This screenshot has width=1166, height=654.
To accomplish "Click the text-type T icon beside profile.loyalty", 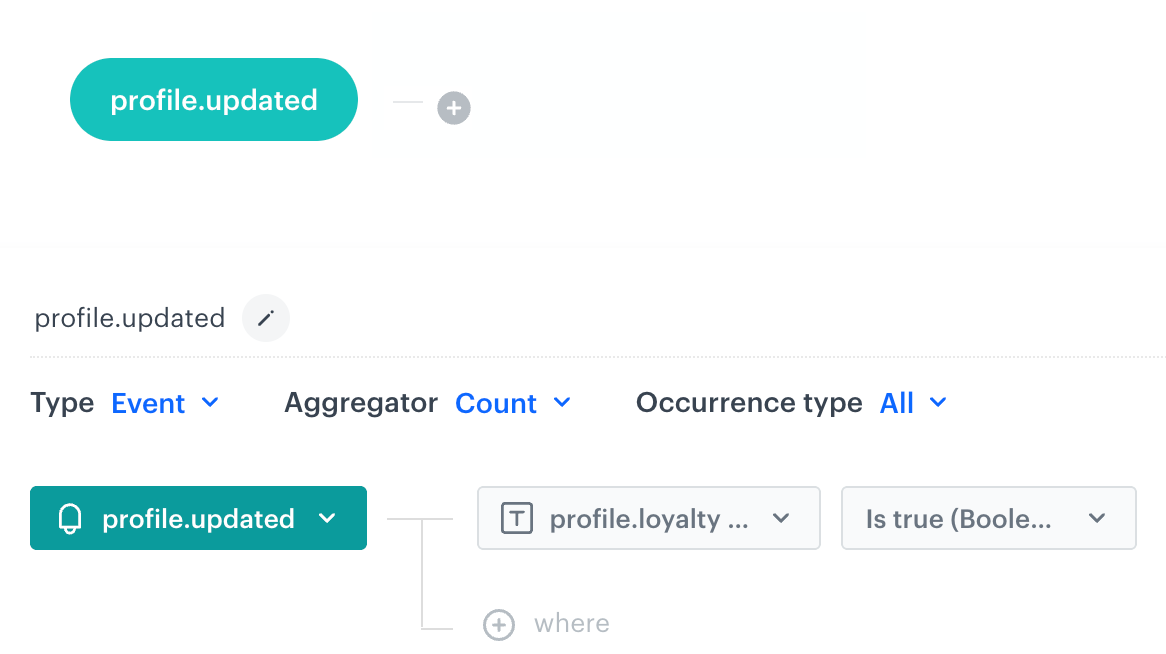I will [x=516, y=518].
